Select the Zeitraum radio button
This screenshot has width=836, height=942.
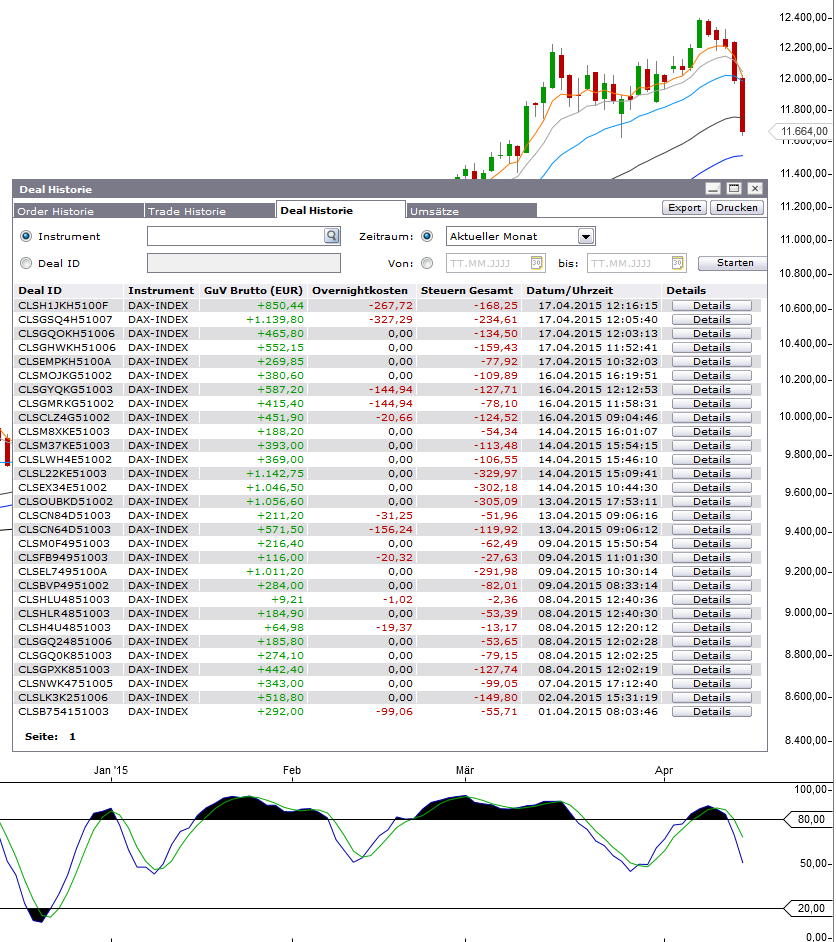(x=427, y=236)
